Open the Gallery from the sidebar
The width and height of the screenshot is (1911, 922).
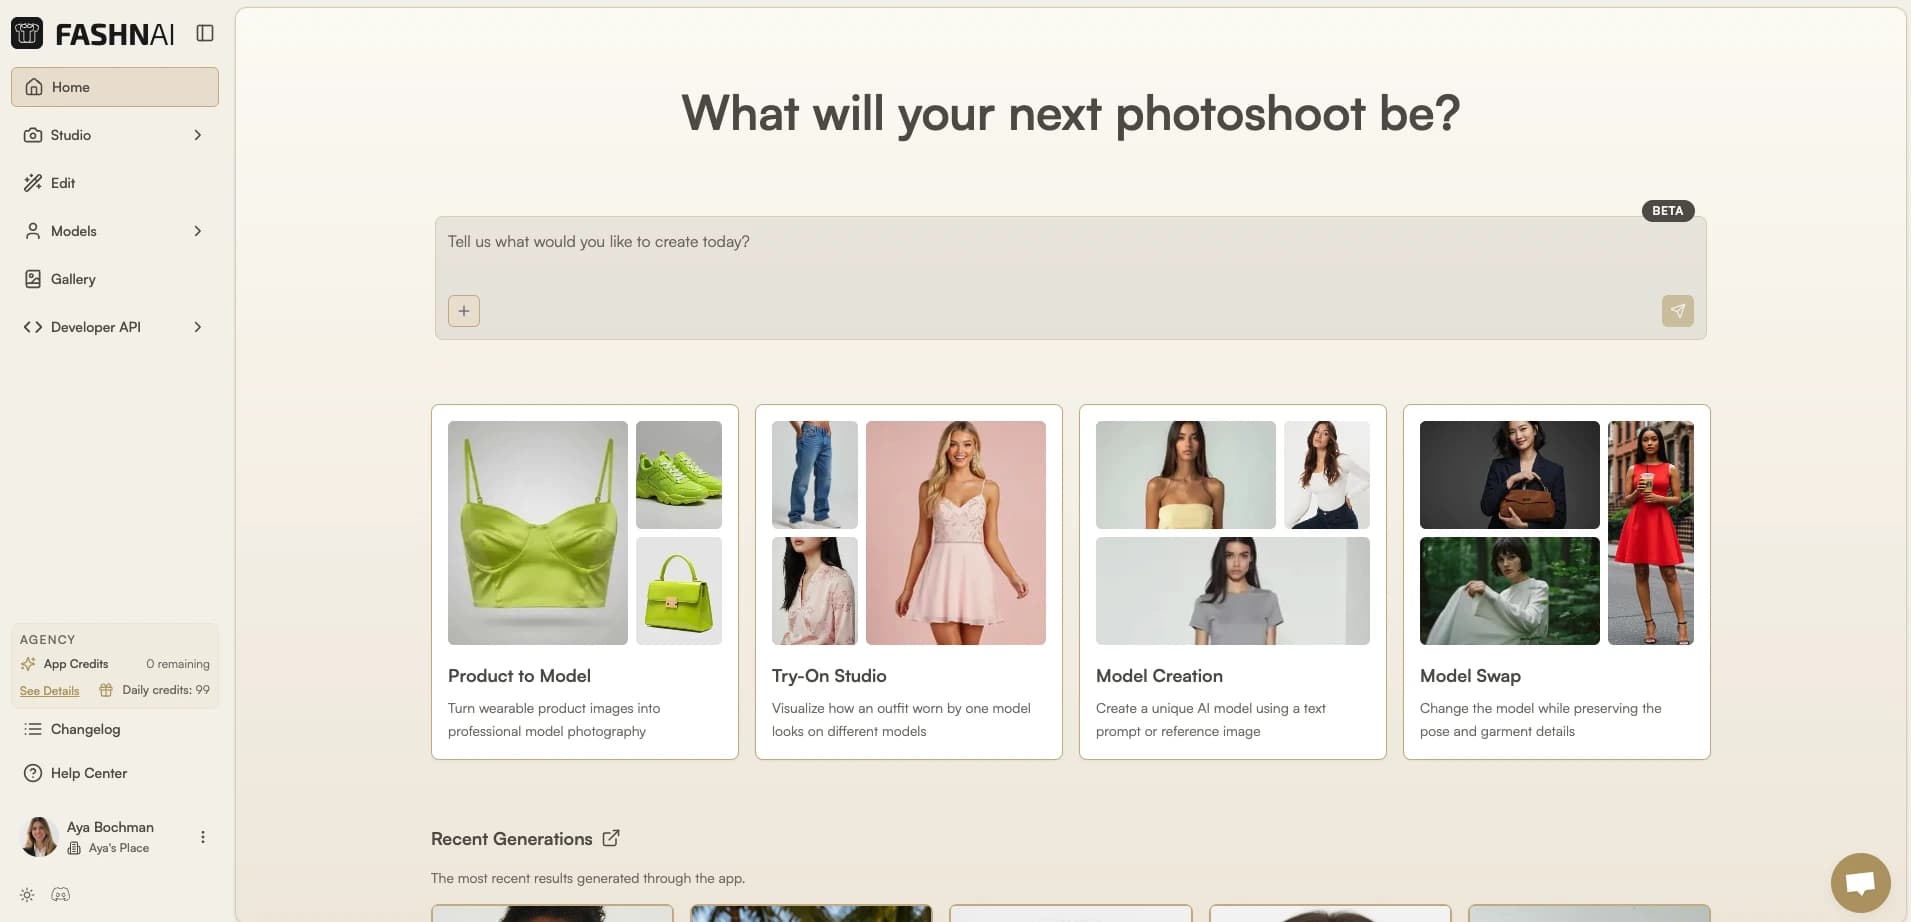coord(72,279)
